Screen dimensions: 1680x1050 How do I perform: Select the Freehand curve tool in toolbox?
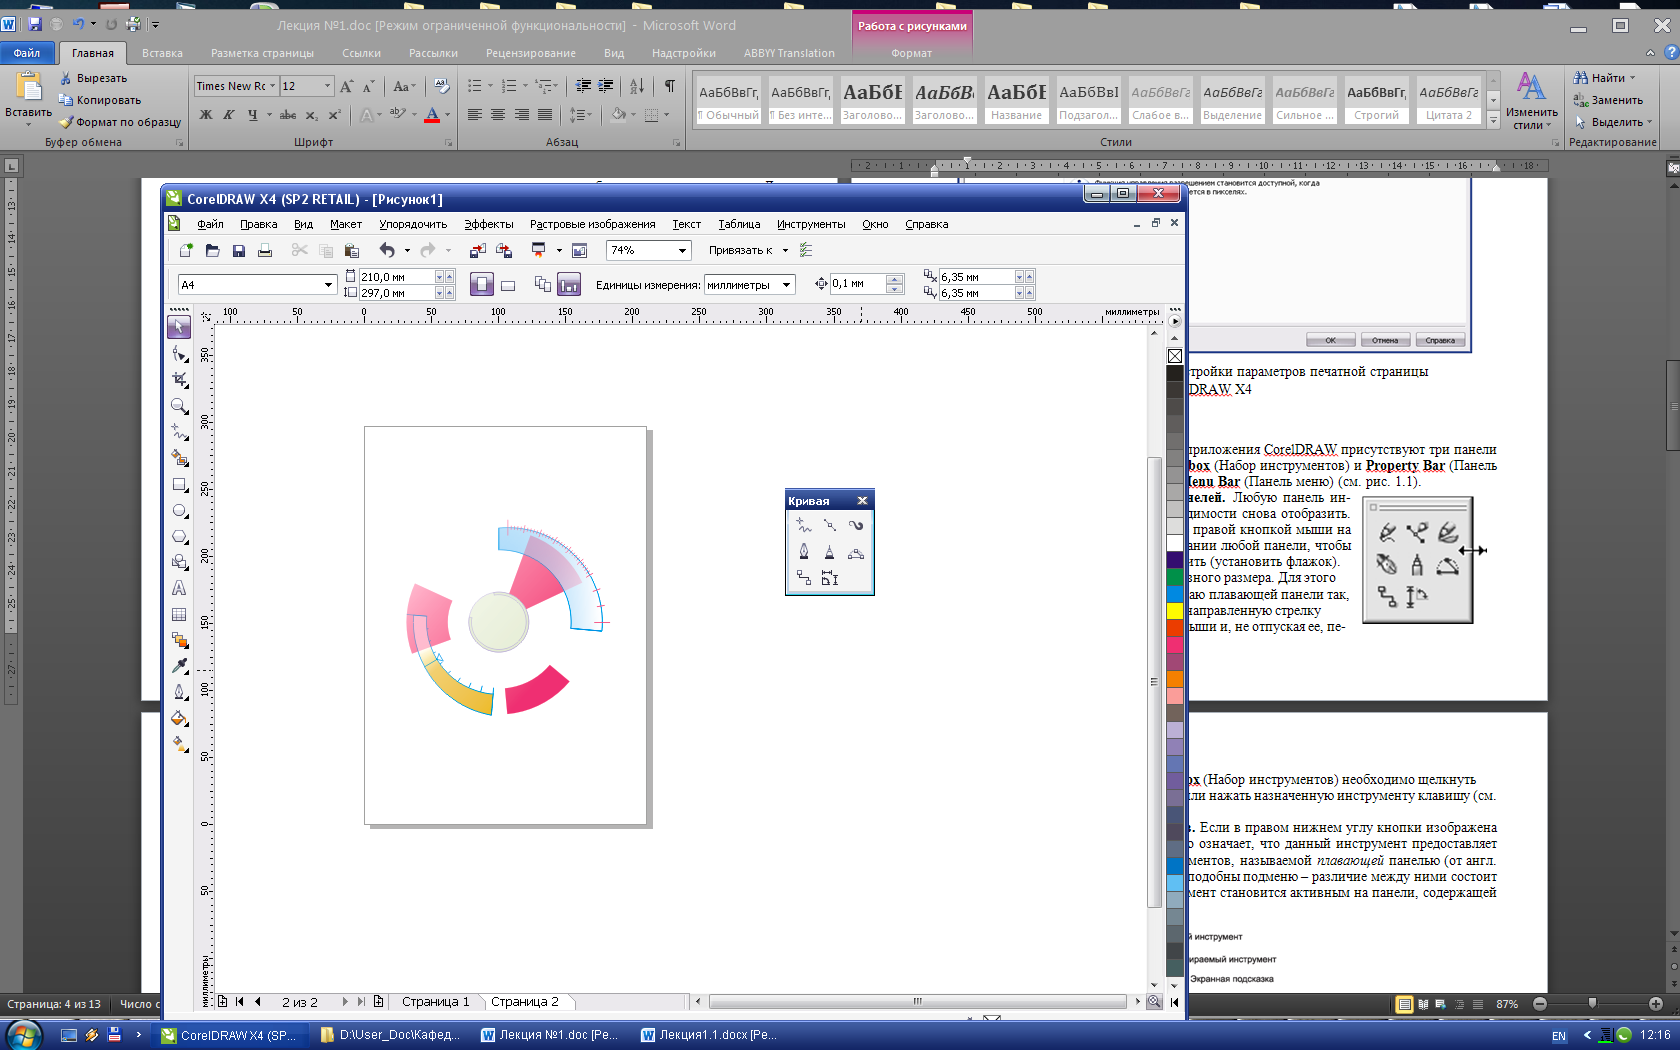[x=179, y=432]
